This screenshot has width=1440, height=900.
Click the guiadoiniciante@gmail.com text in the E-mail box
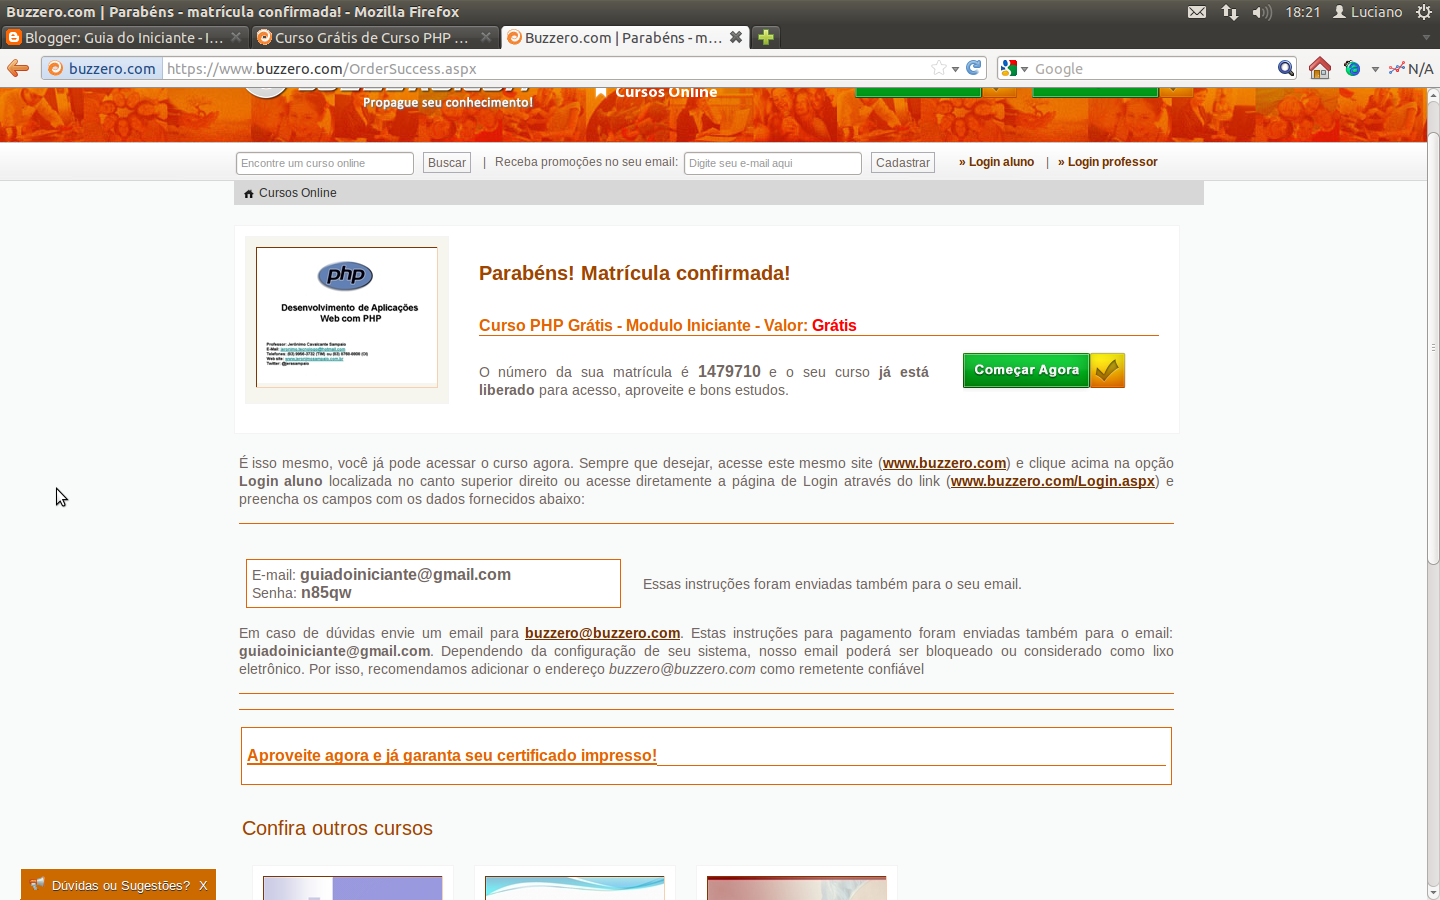point(406,574)
